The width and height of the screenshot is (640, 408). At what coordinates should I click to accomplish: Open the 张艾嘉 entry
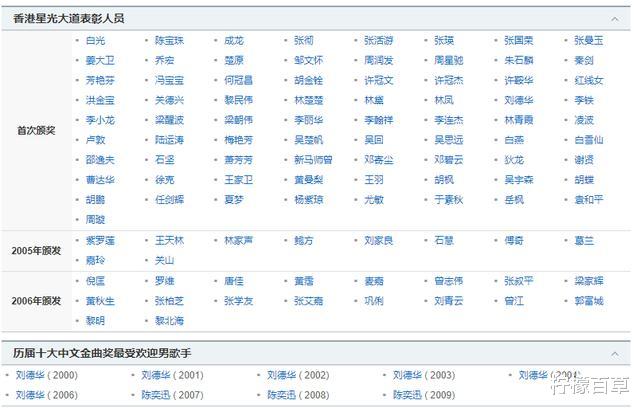[x=309, y=301]
